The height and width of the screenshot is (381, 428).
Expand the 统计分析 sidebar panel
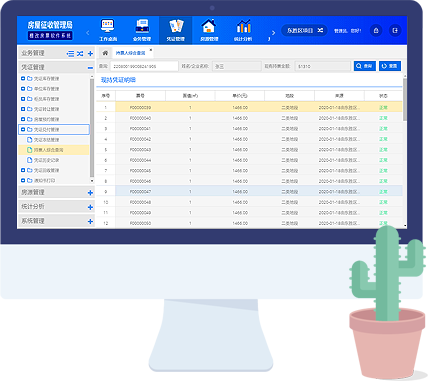90,207
